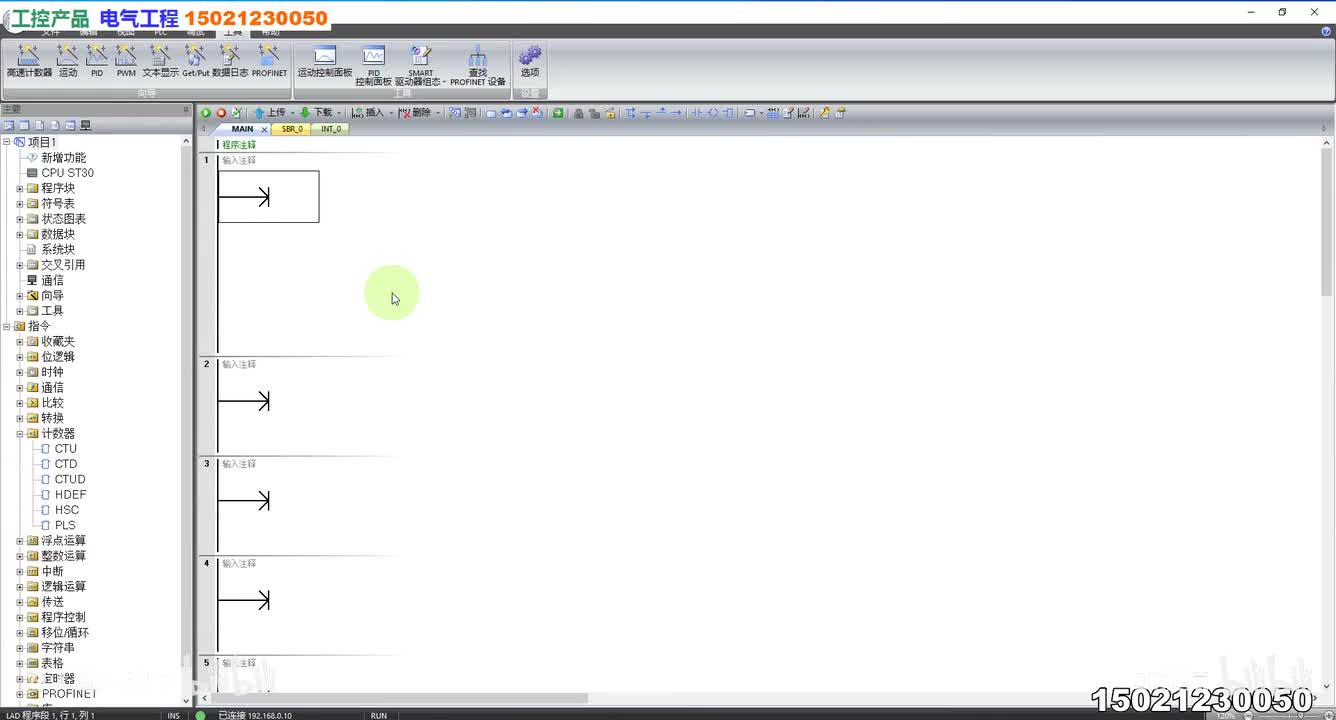Click 删除 delete button
Viewport: 1336px width, 720px height.
click(x=415, y=113)
